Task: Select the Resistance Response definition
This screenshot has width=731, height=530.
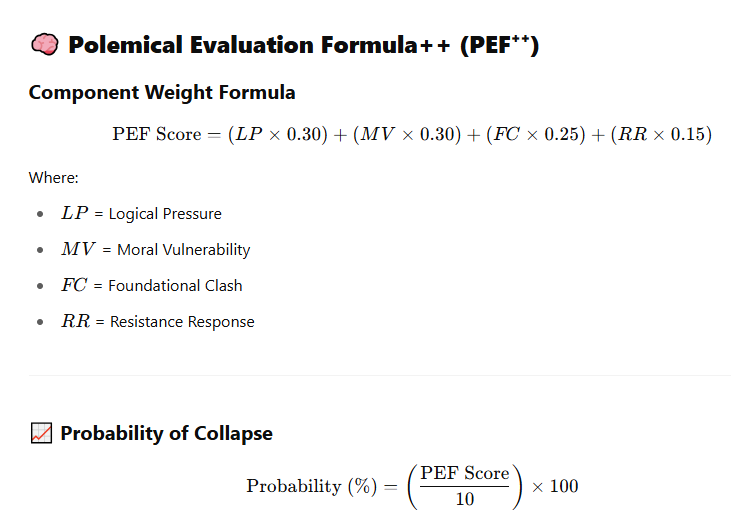Action: [182, 322]
